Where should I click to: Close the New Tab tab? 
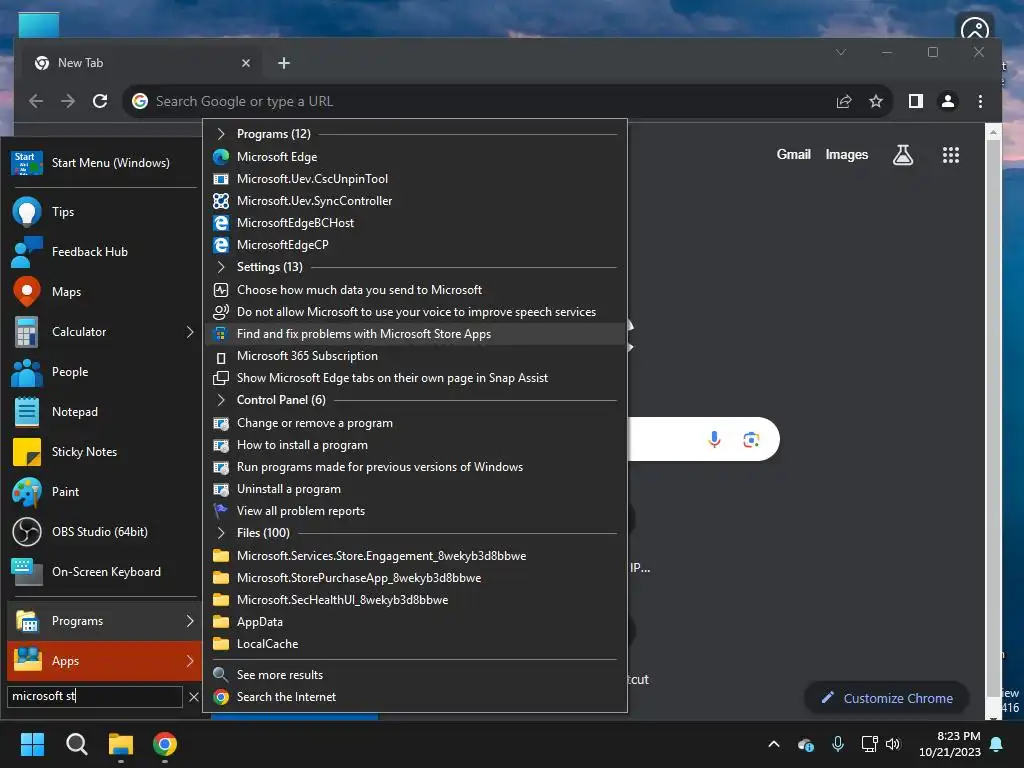pyautogui.click(x=246, y=63)
